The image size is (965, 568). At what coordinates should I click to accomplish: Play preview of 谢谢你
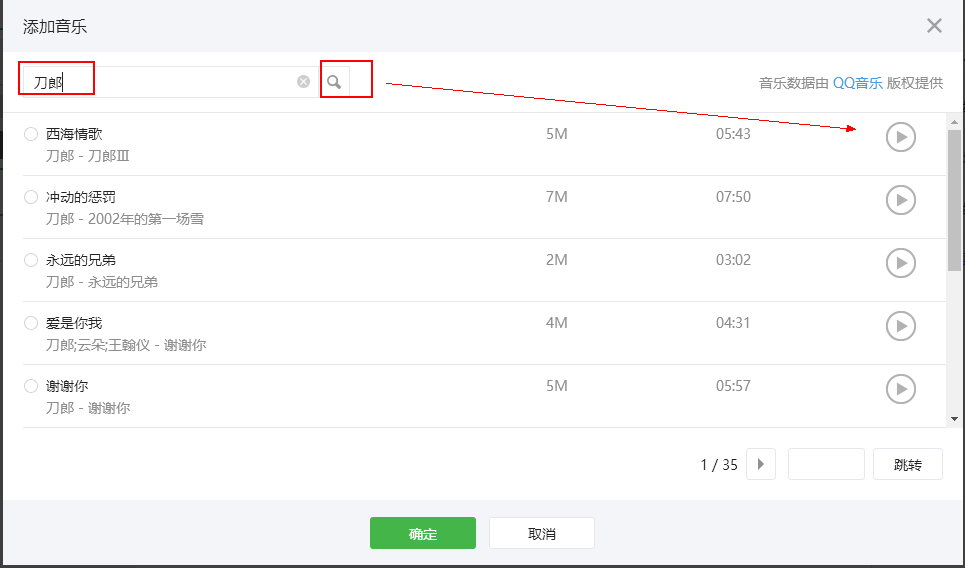pyautogui.click(x=900, y=389)
